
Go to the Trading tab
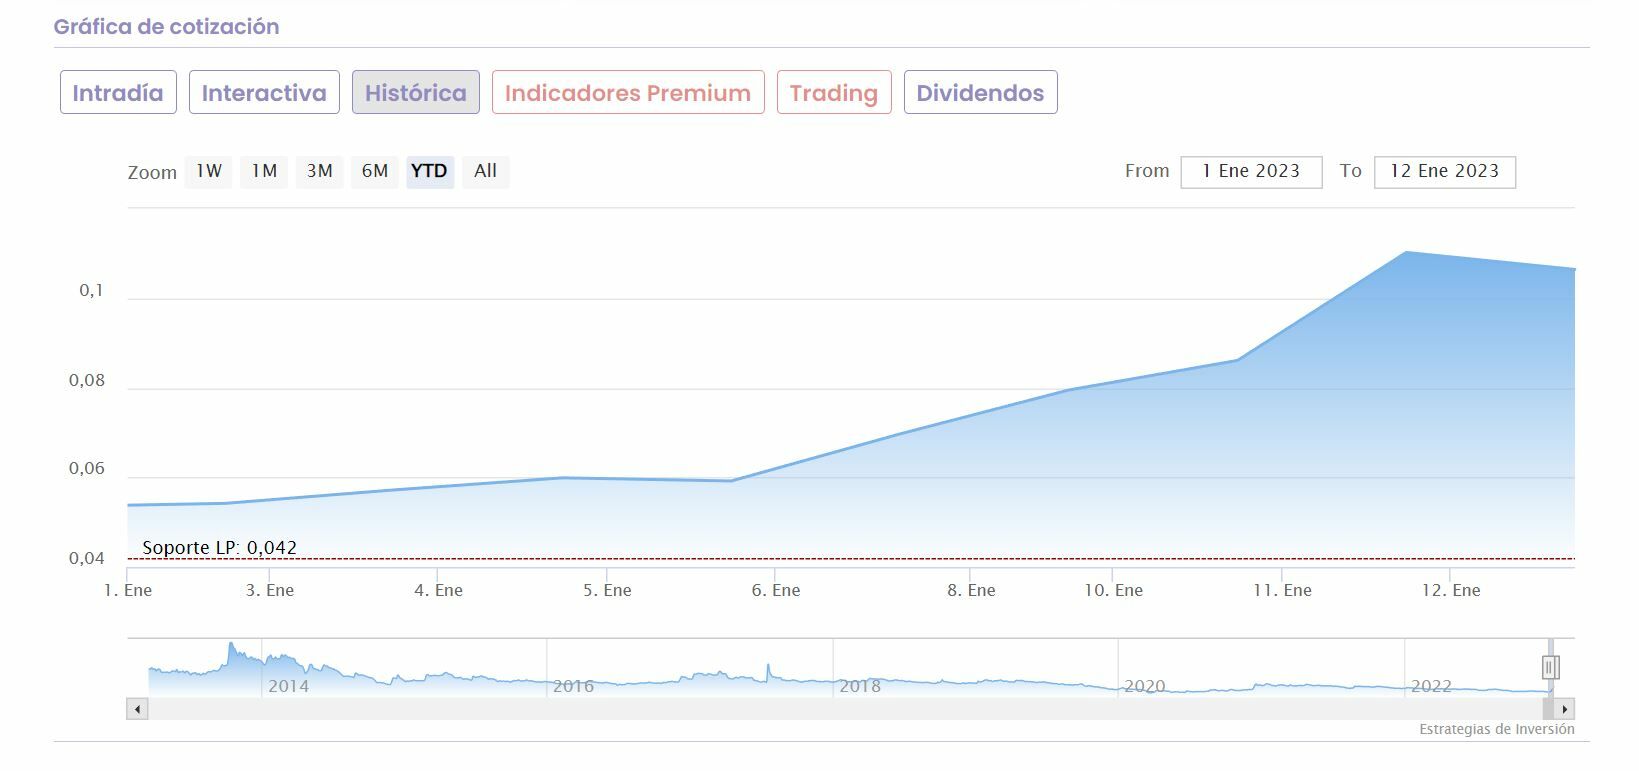[x=833, y=93]
